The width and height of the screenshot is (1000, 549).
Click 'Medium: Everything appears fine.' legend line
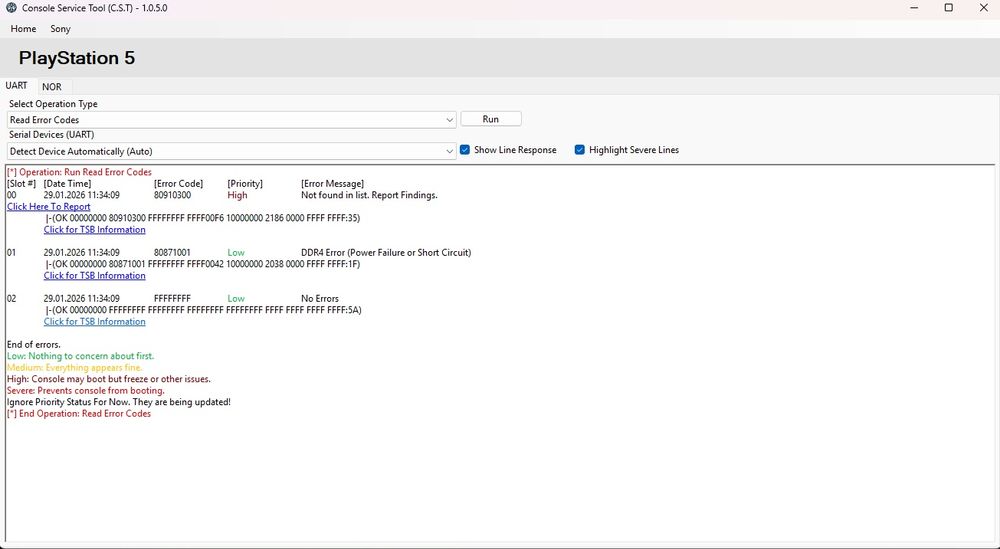75,367
